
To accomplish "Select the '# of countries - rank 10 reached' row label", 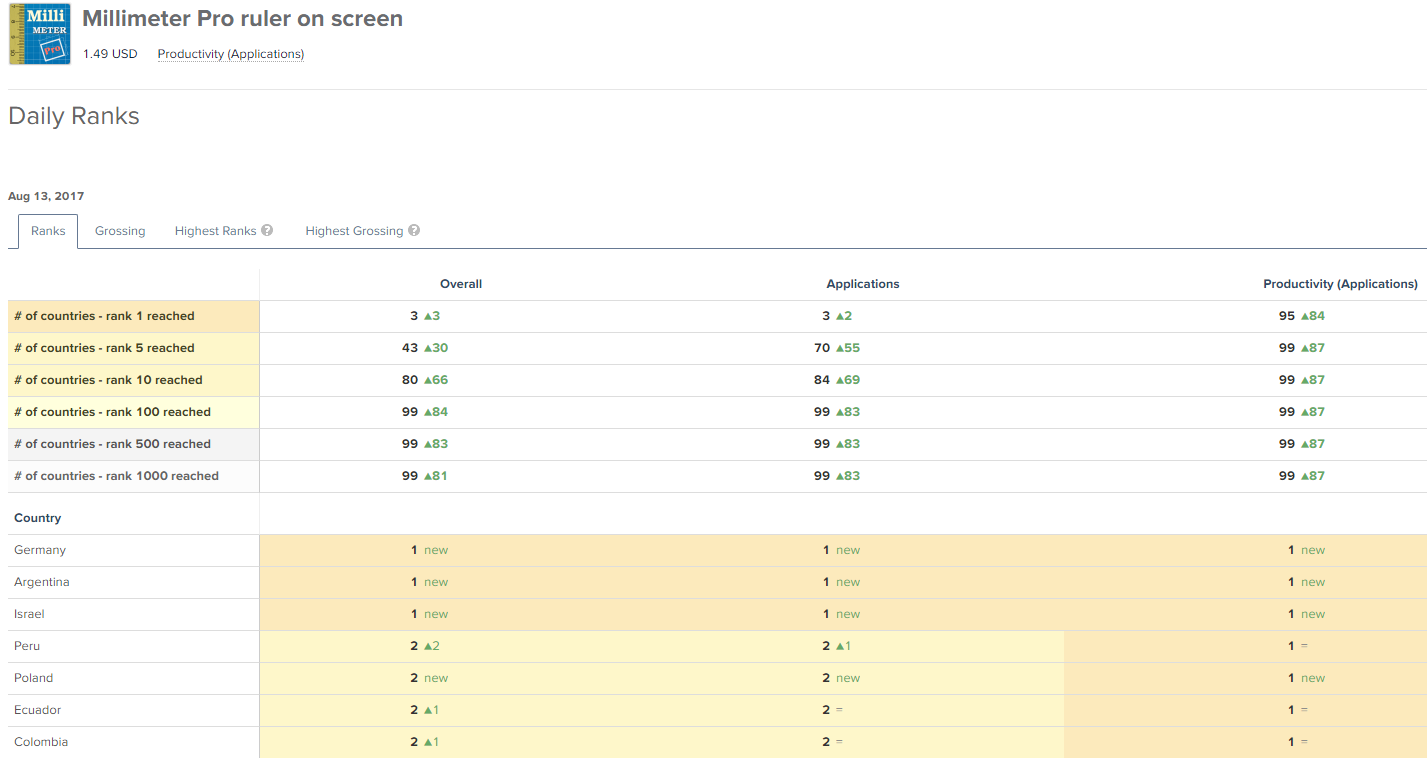I will point(108,380).
